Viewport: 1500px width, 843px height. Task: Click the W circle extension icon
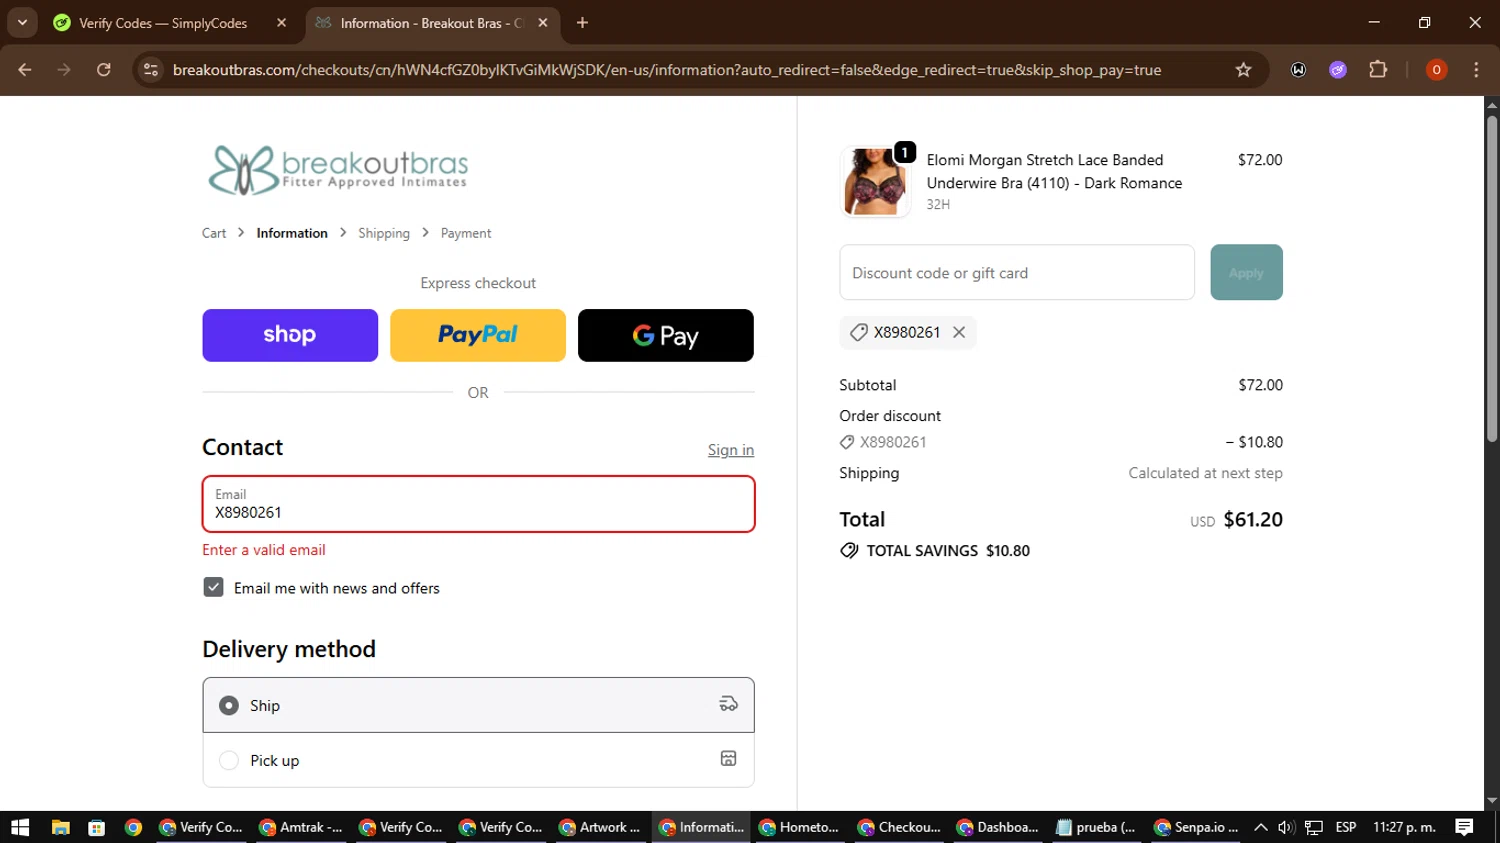coord(1298,70)
